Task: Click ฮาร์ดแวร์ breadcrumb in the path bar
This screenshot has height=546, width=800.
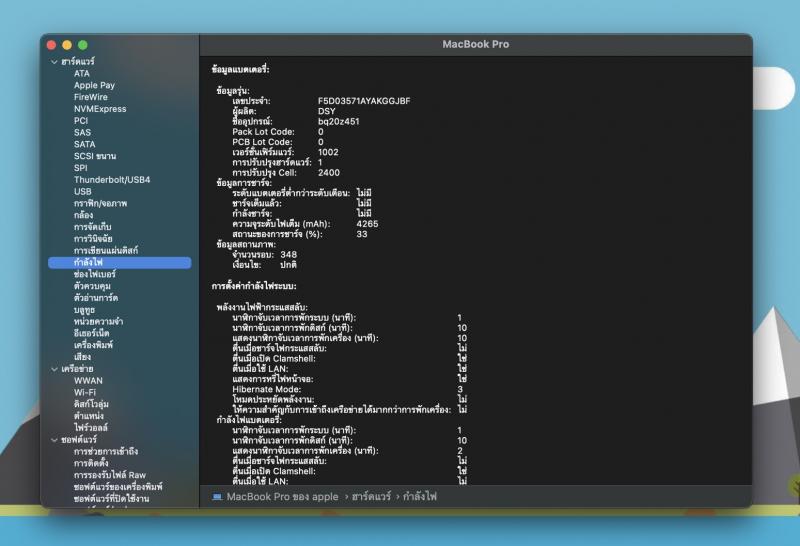Action: [370, 496]
